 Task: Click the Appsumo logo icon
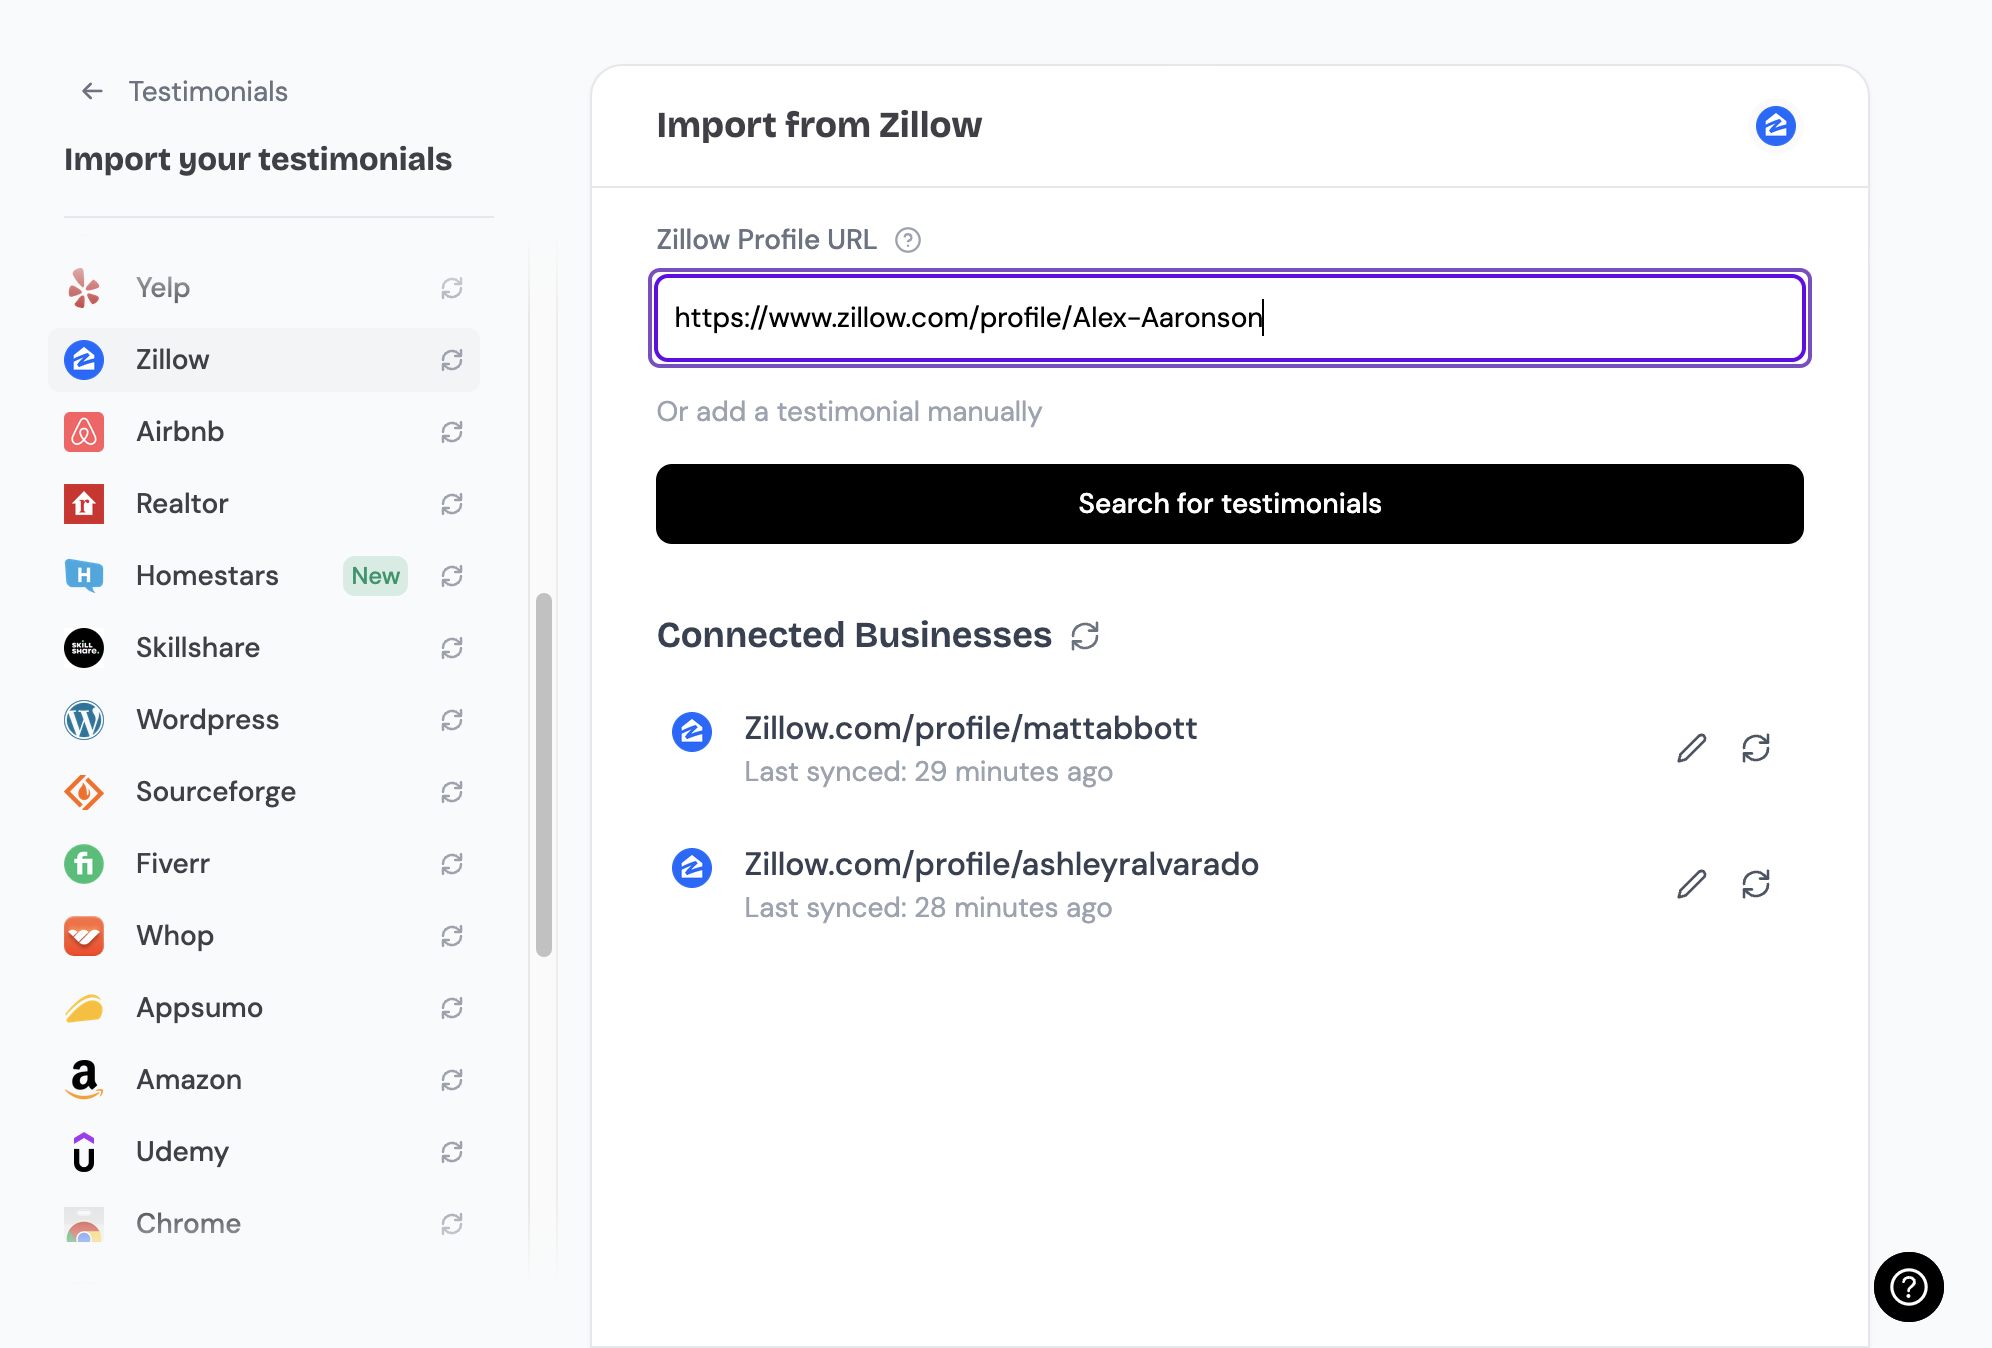pyautogui.click(x=84, y=1008)
